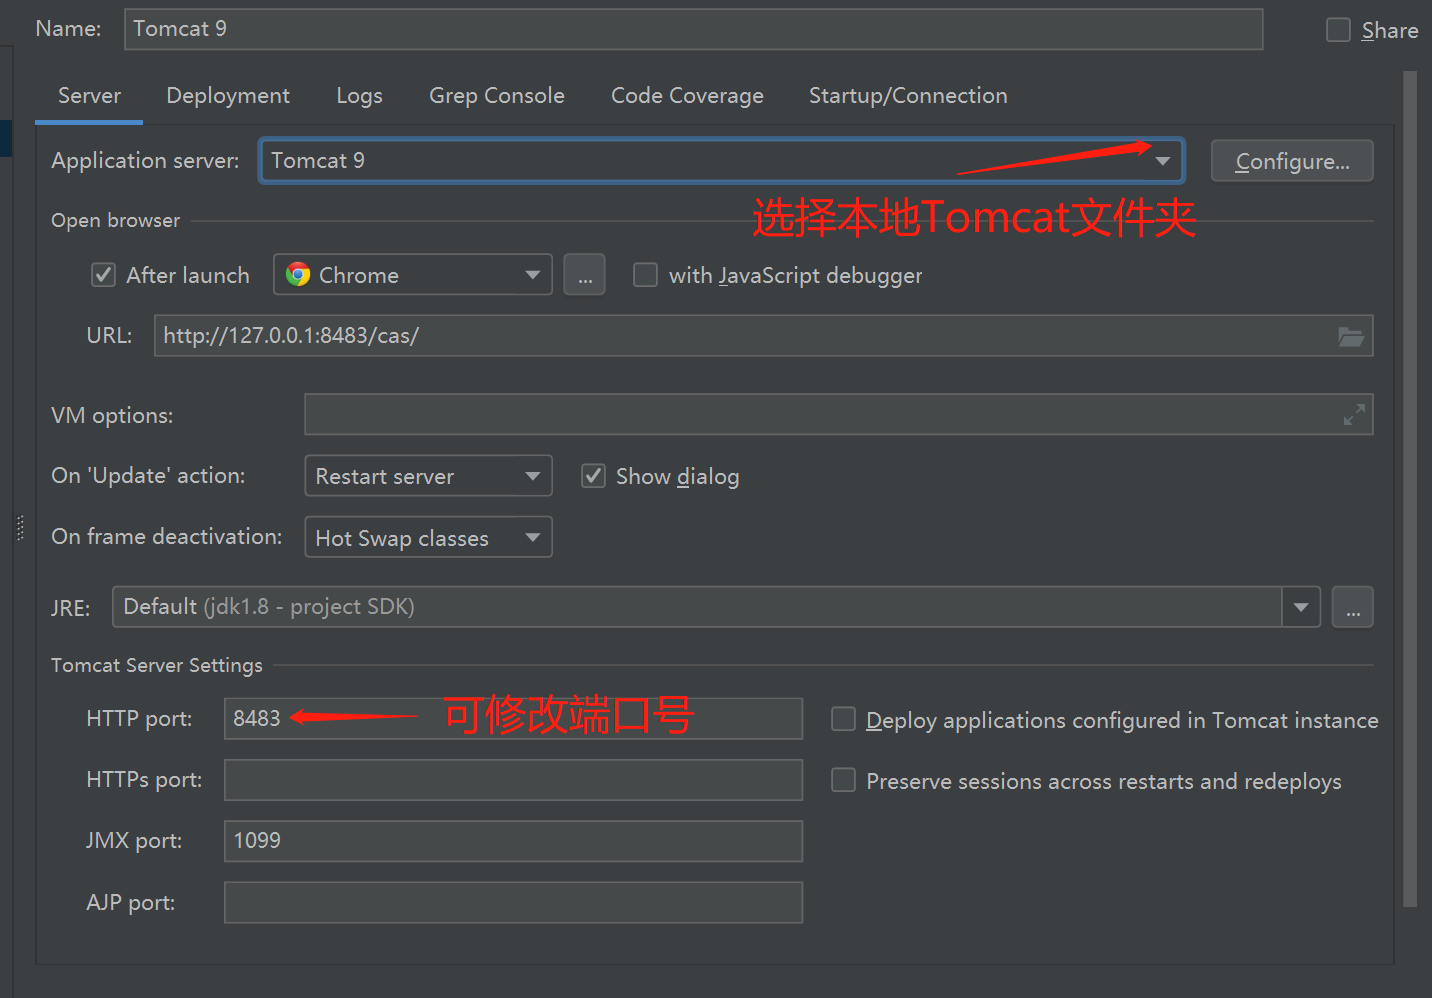Image resolution: width=1432 pixels, height=998 pixels.
Task: Enable Preserve sessions across restarts option
Action: coord(844,780)
